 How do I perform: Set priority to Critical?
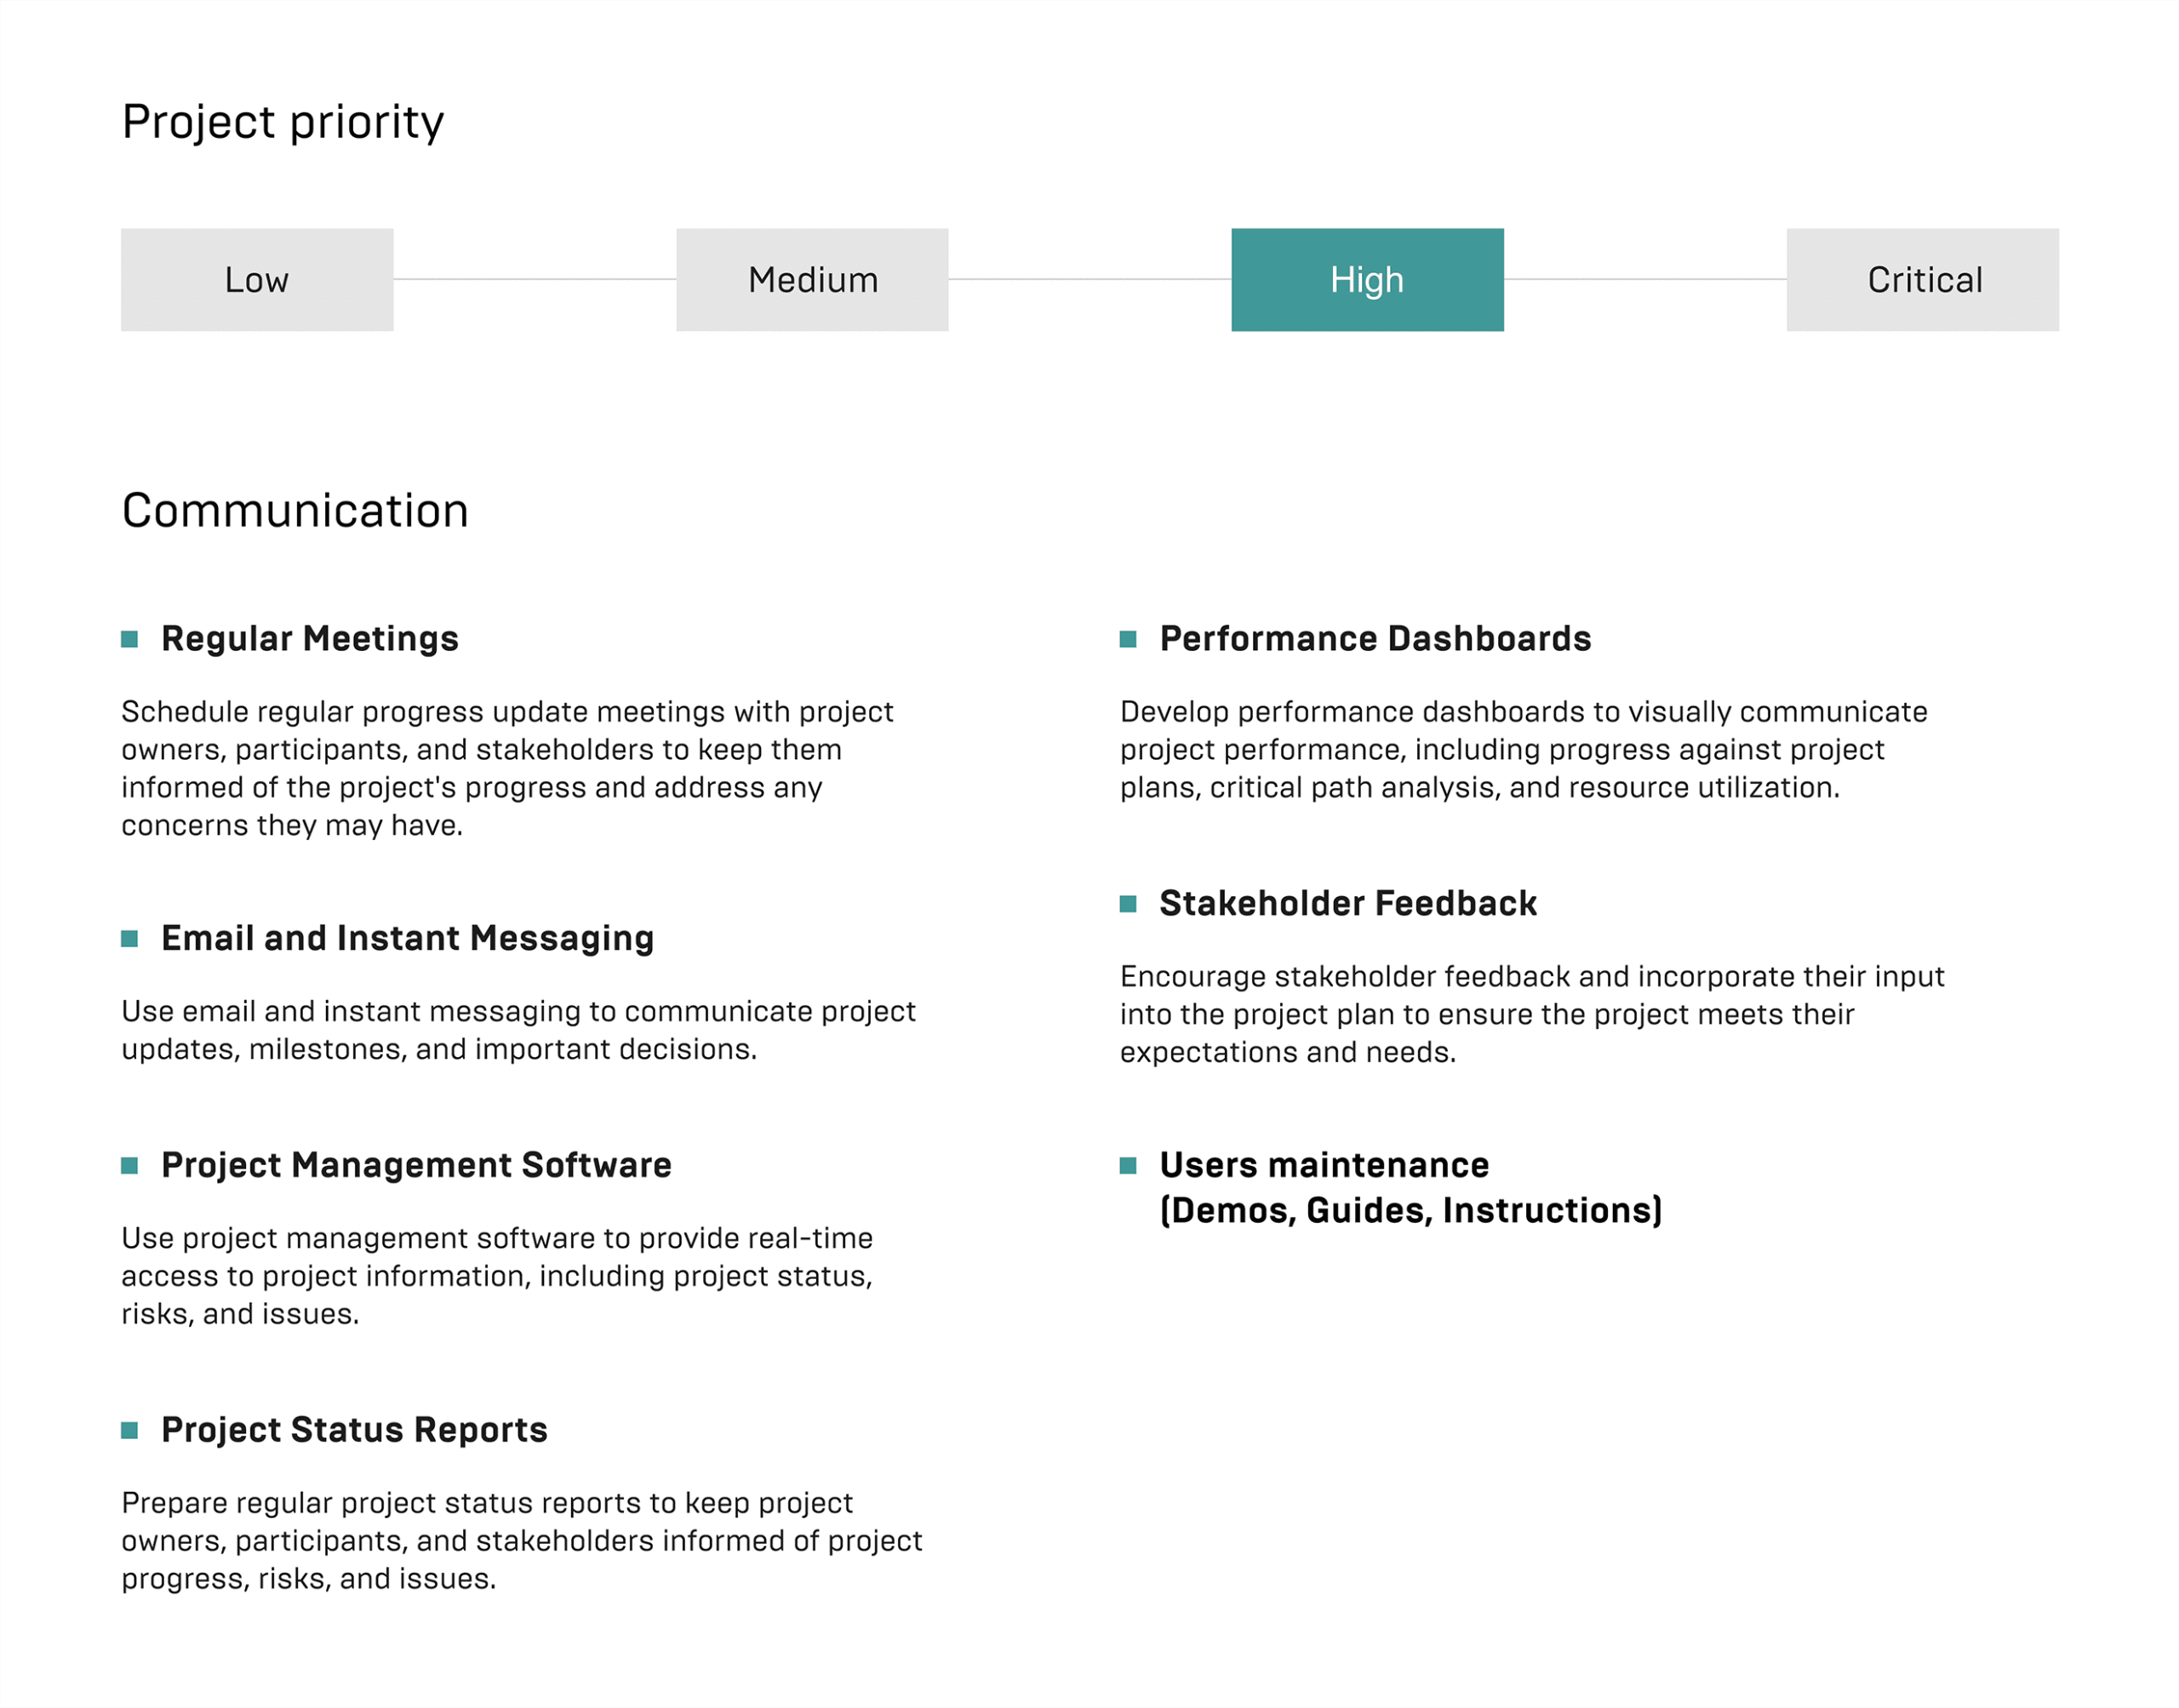[1922, 280]
